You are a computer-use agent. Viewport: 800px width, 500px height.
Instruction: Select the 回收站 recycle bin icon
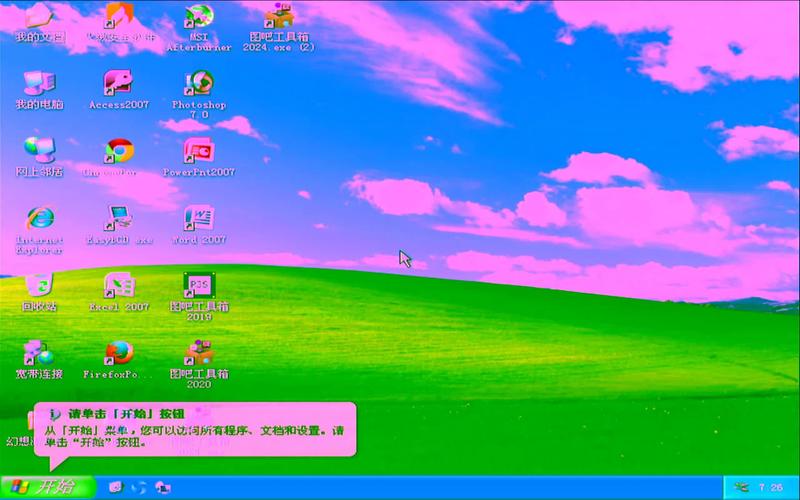(x=39, y=292)
